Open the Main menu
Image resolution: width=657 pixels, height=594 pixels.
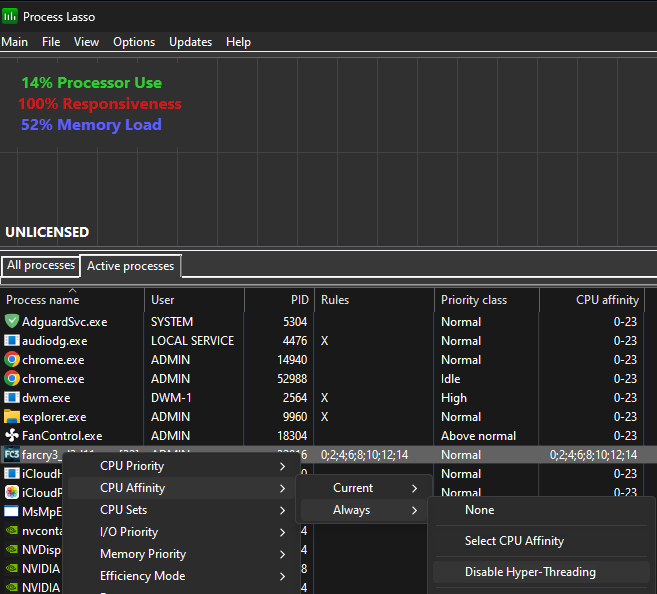pos(15,42)
